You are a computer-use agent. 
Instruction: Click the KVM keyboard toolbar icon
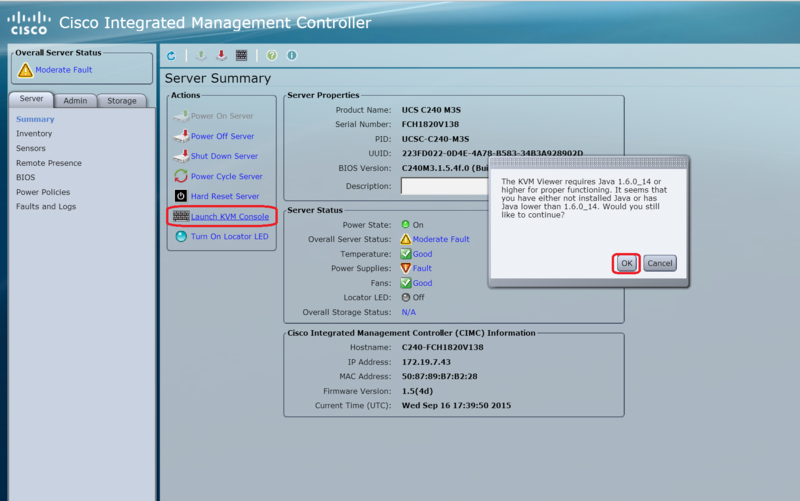pyautogui.click(x=241, y=55)
